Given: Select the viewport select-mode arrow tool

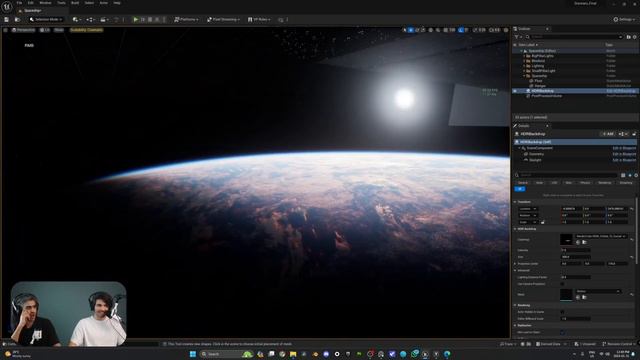Looking at the screenshot, I should click(404, 30).
